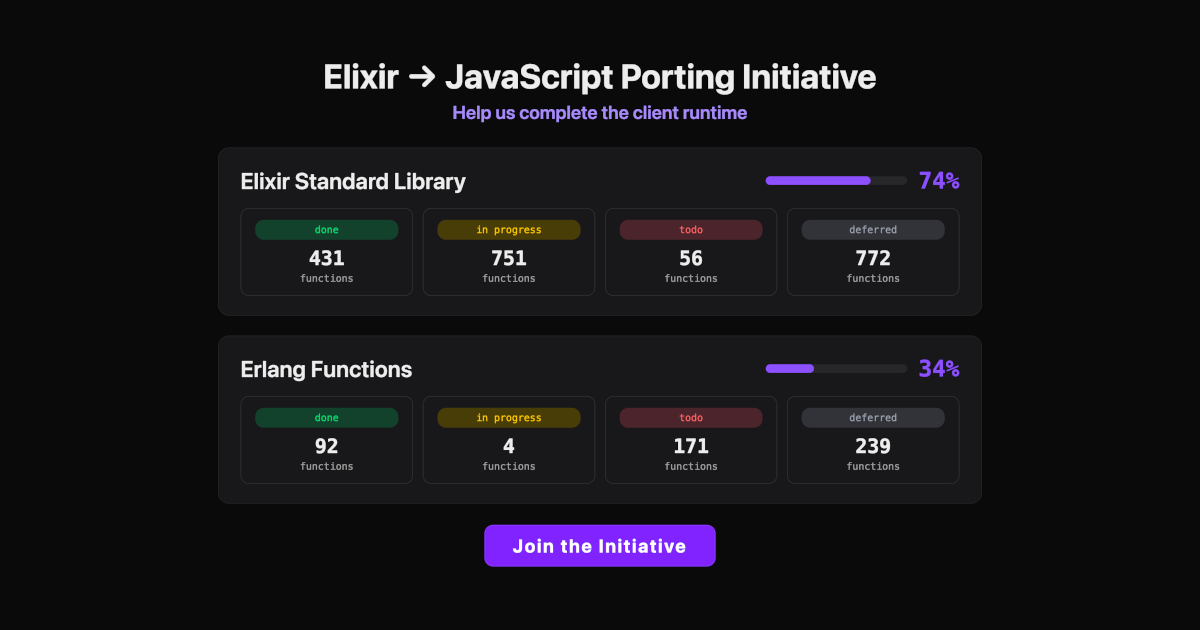Toggle the 239 deferred functions card
The width and height of the screenshot is (1200, 630).
pyautogui.click(x=872, y=440)
